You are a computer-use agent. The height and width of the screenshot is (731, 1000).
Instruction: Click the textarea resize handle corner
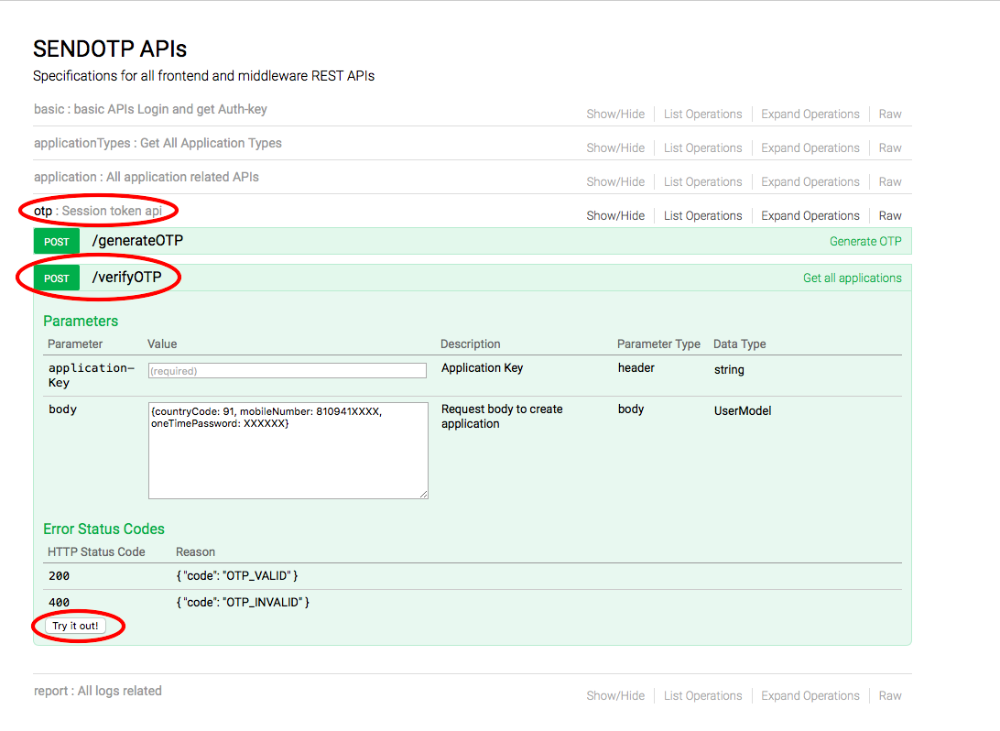click(x=424, y=494)
